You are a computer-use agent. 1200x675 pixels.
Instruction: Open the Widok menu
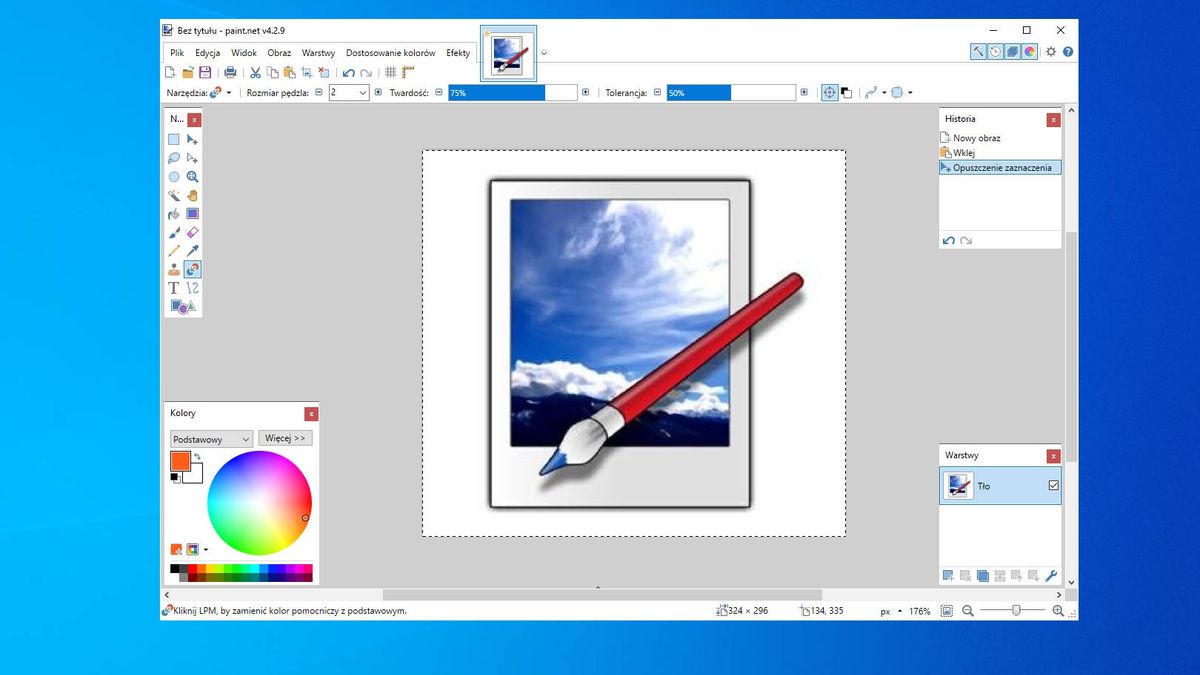pyautogui.click(x=244, y=52)
